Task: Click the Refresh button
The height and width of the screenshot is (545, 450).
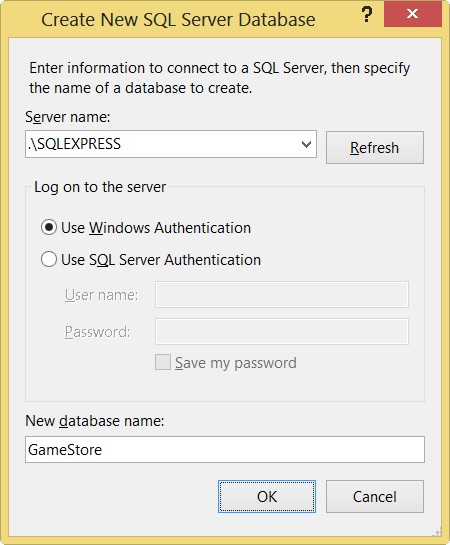Action: pos(375,147)
